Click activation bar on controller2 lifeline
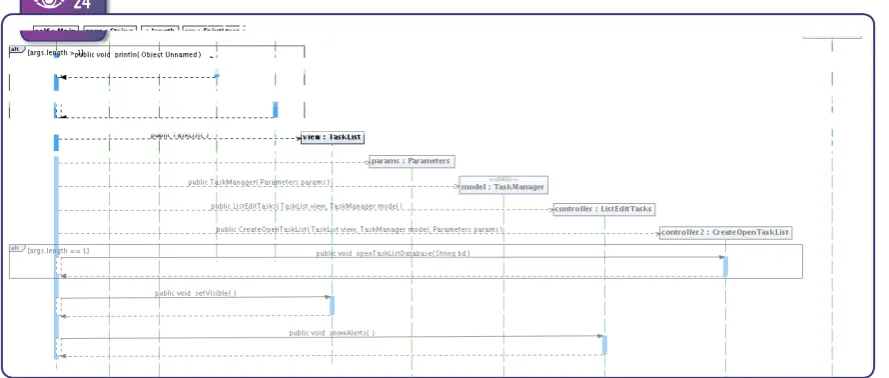889x378 pixels. coord(725,266)
